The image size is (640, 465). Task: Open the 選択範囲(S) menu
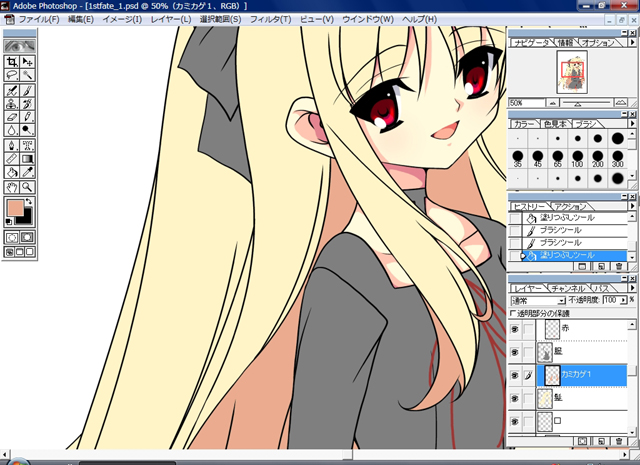[x=220, y=19]
